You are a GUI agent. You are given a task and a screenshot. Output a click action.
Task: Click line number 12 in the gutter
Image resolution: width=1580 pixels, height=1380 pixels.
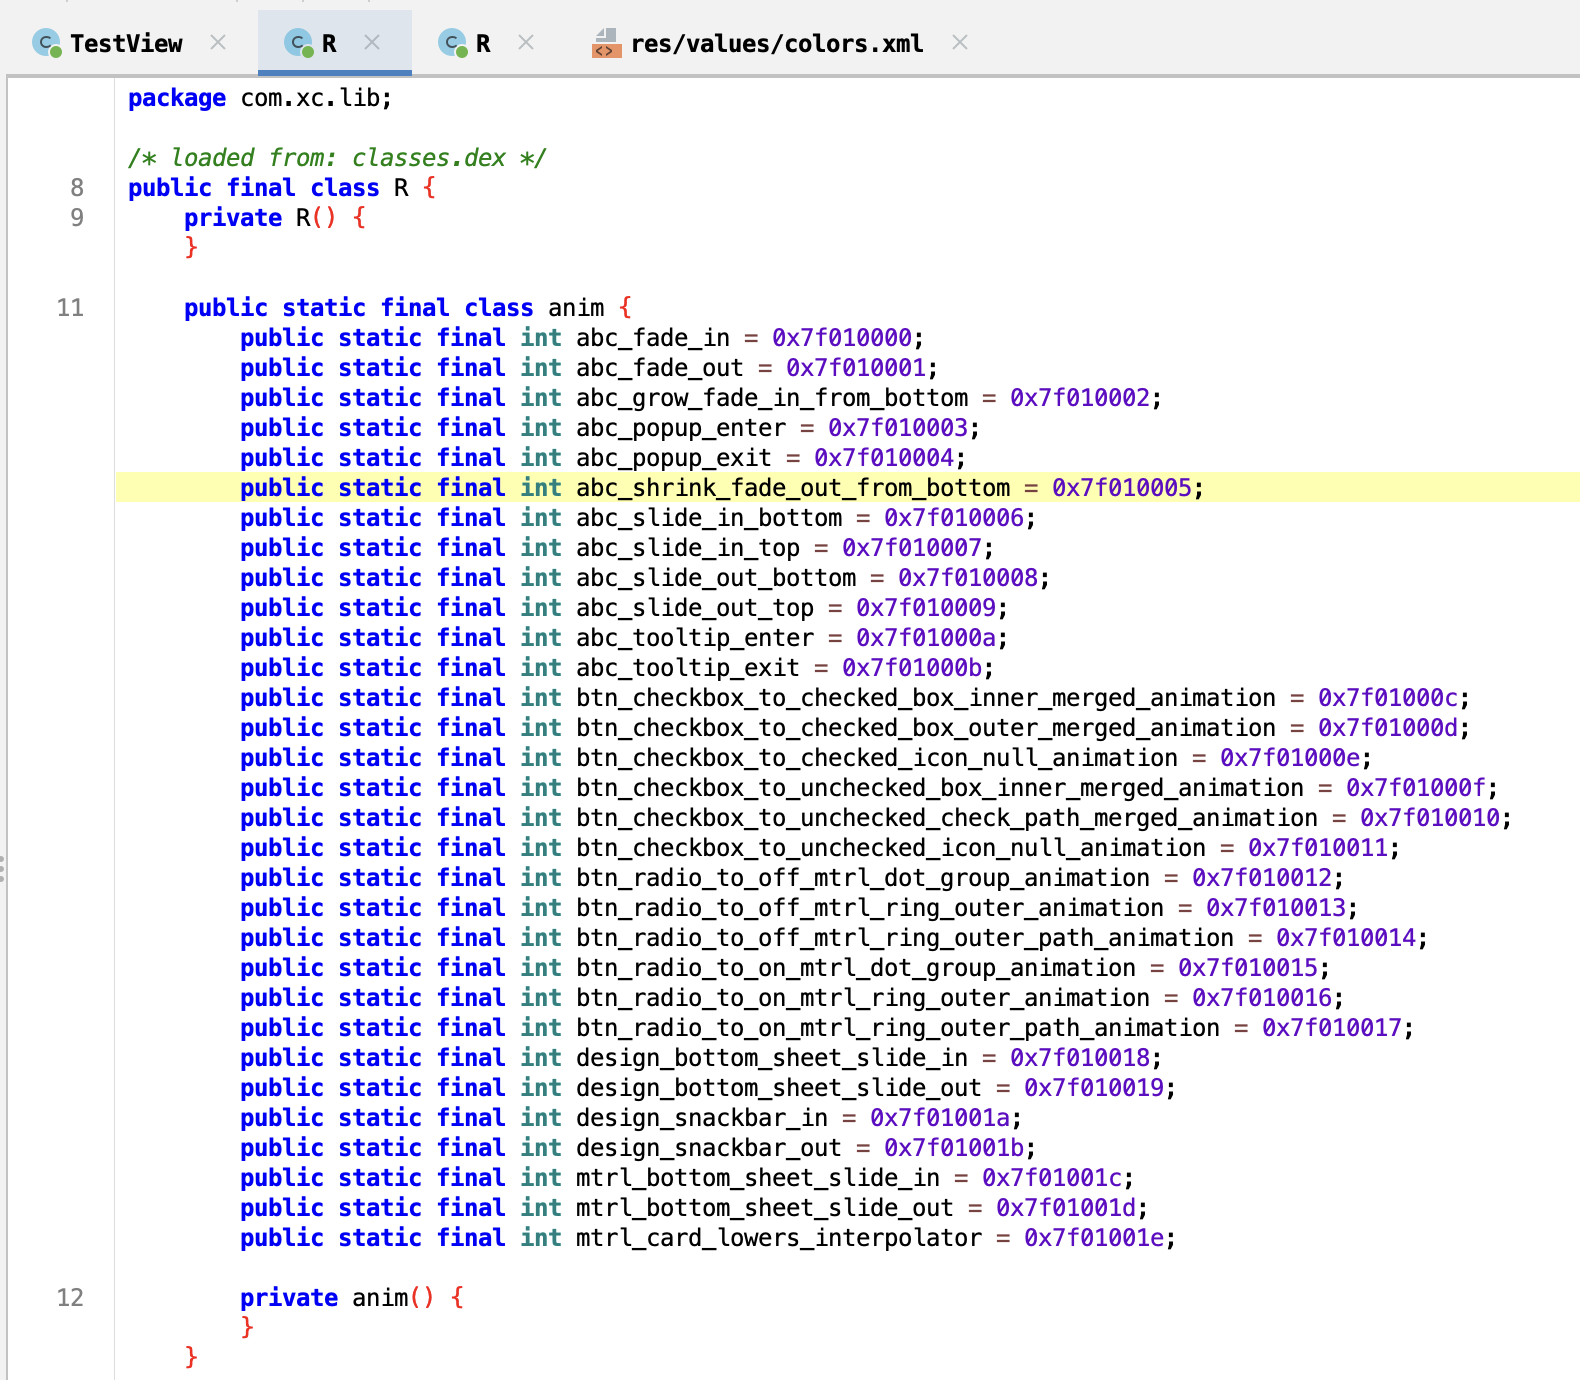(70, 1298)
